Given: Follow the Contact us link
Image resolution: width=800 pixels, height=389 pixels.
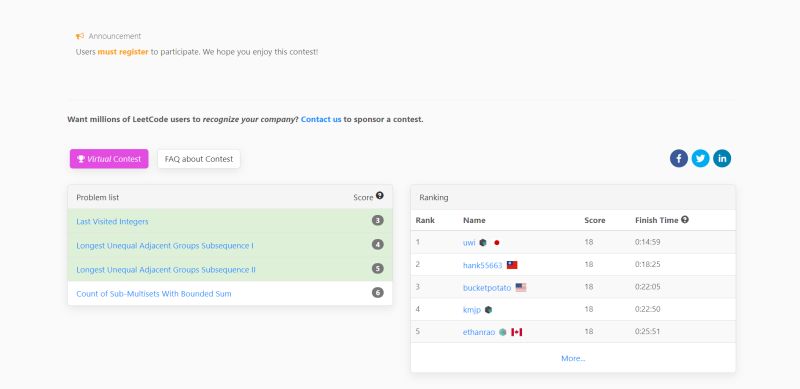Looking at the screenshot, I should coord(321,119).
